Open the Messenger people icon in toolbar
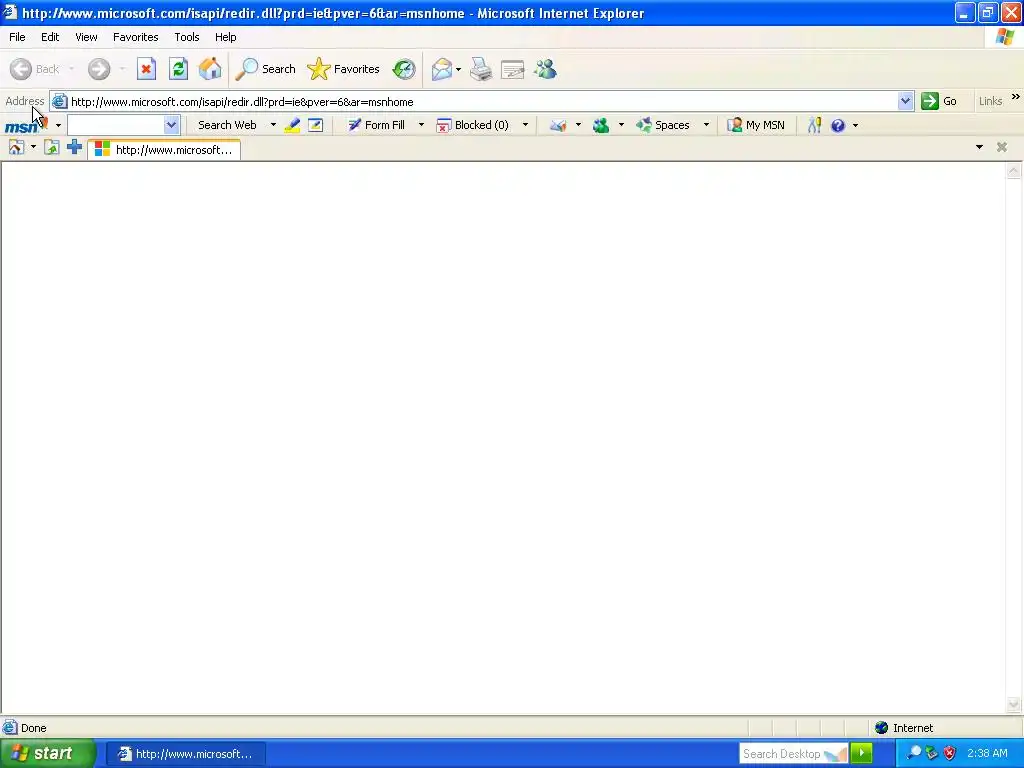The height and width of the screenshot is (768, 1024). pos(545,69)
